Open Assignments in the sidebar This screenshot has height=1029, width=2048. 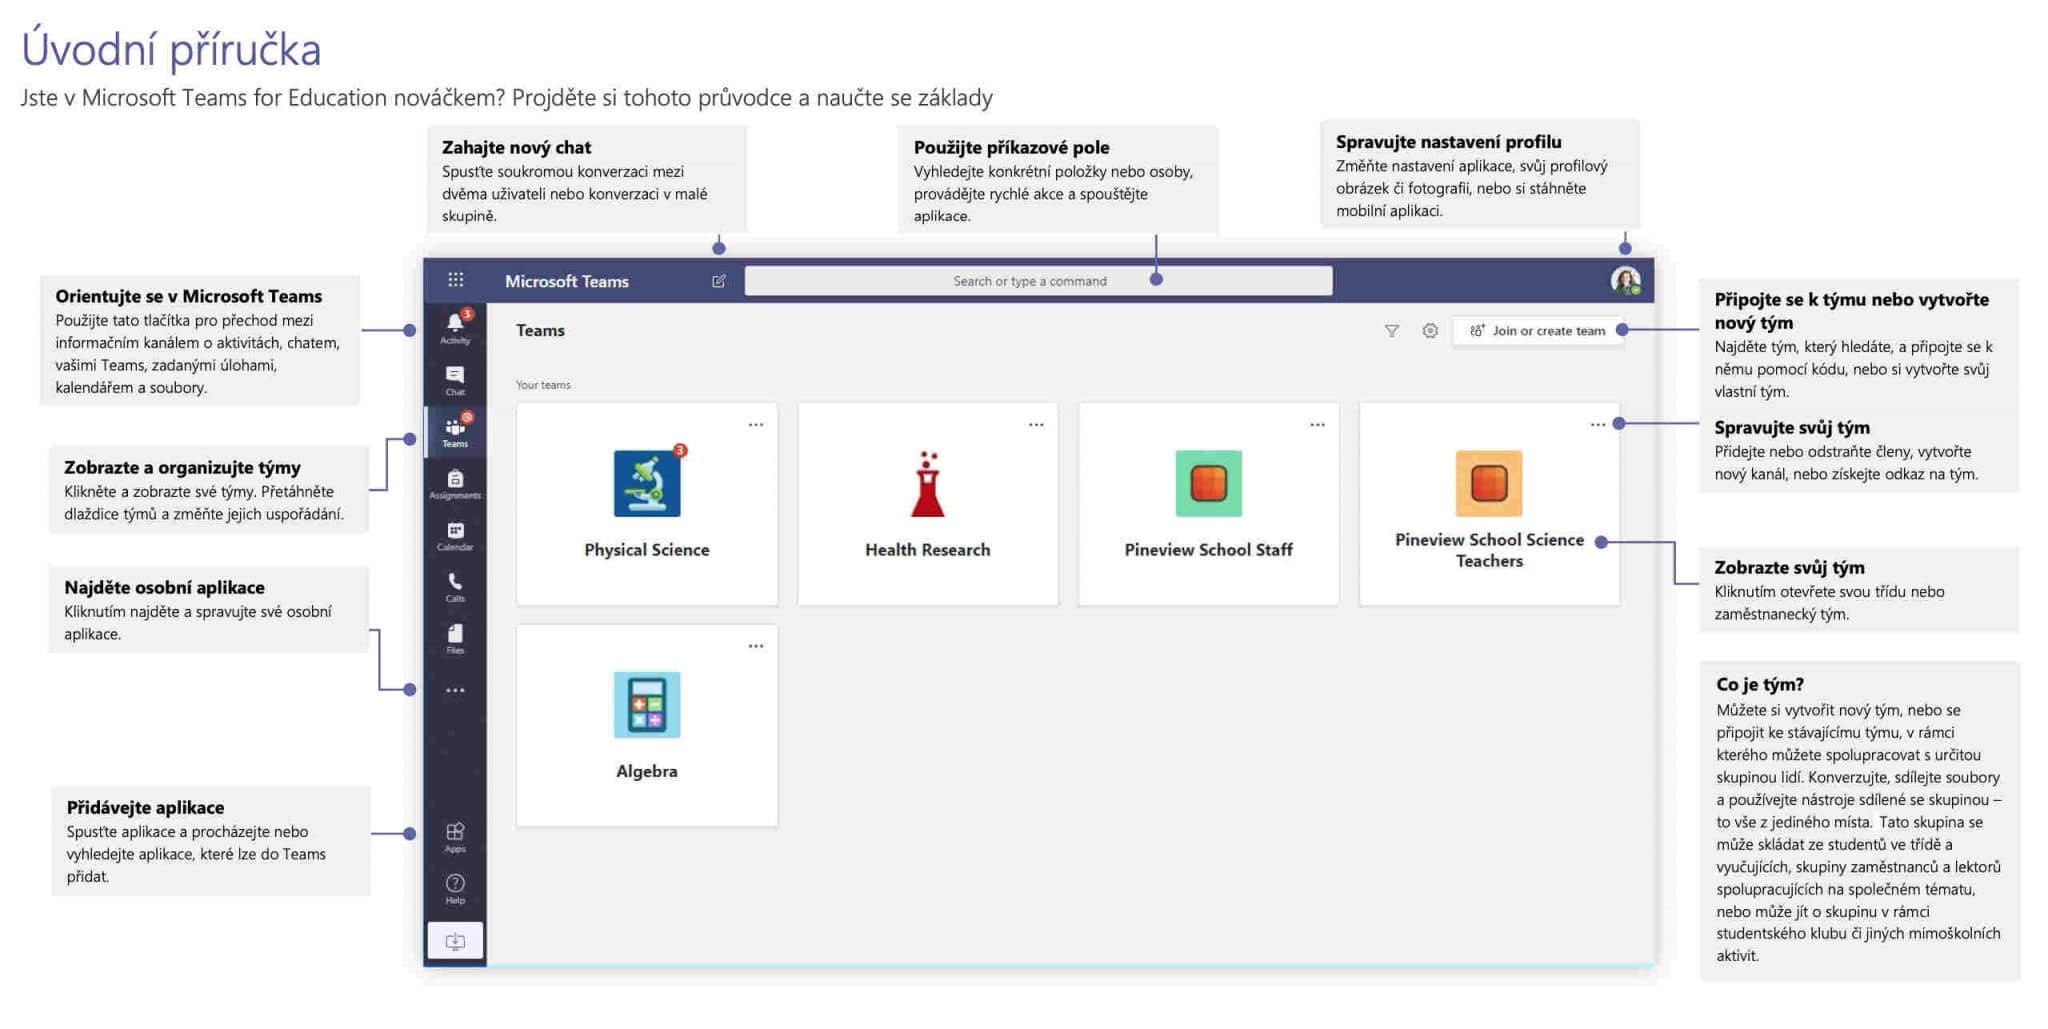(x=455, y=484)
